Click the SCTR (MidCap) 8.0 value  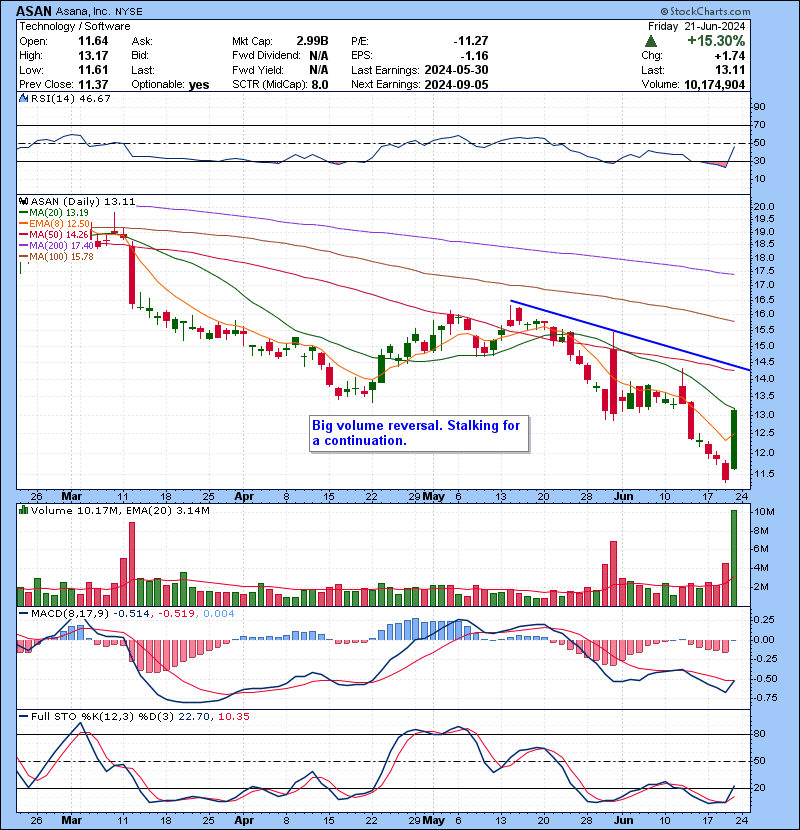click(x=319, y=85)
